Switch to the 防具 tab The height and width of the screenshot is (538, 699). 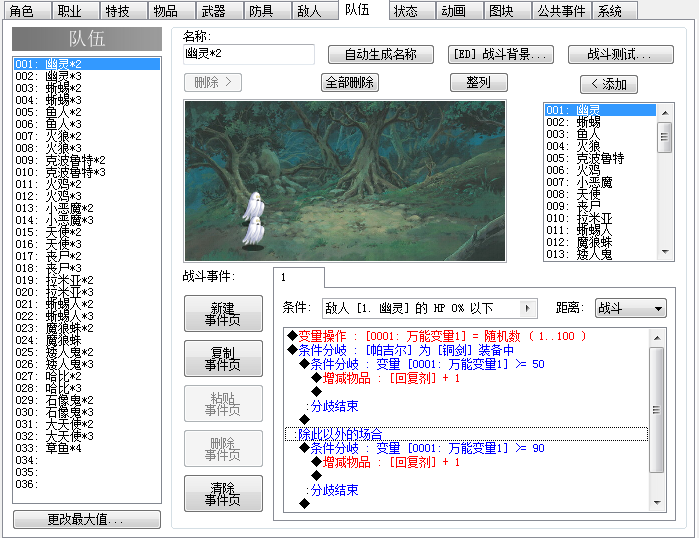(267, 11)
